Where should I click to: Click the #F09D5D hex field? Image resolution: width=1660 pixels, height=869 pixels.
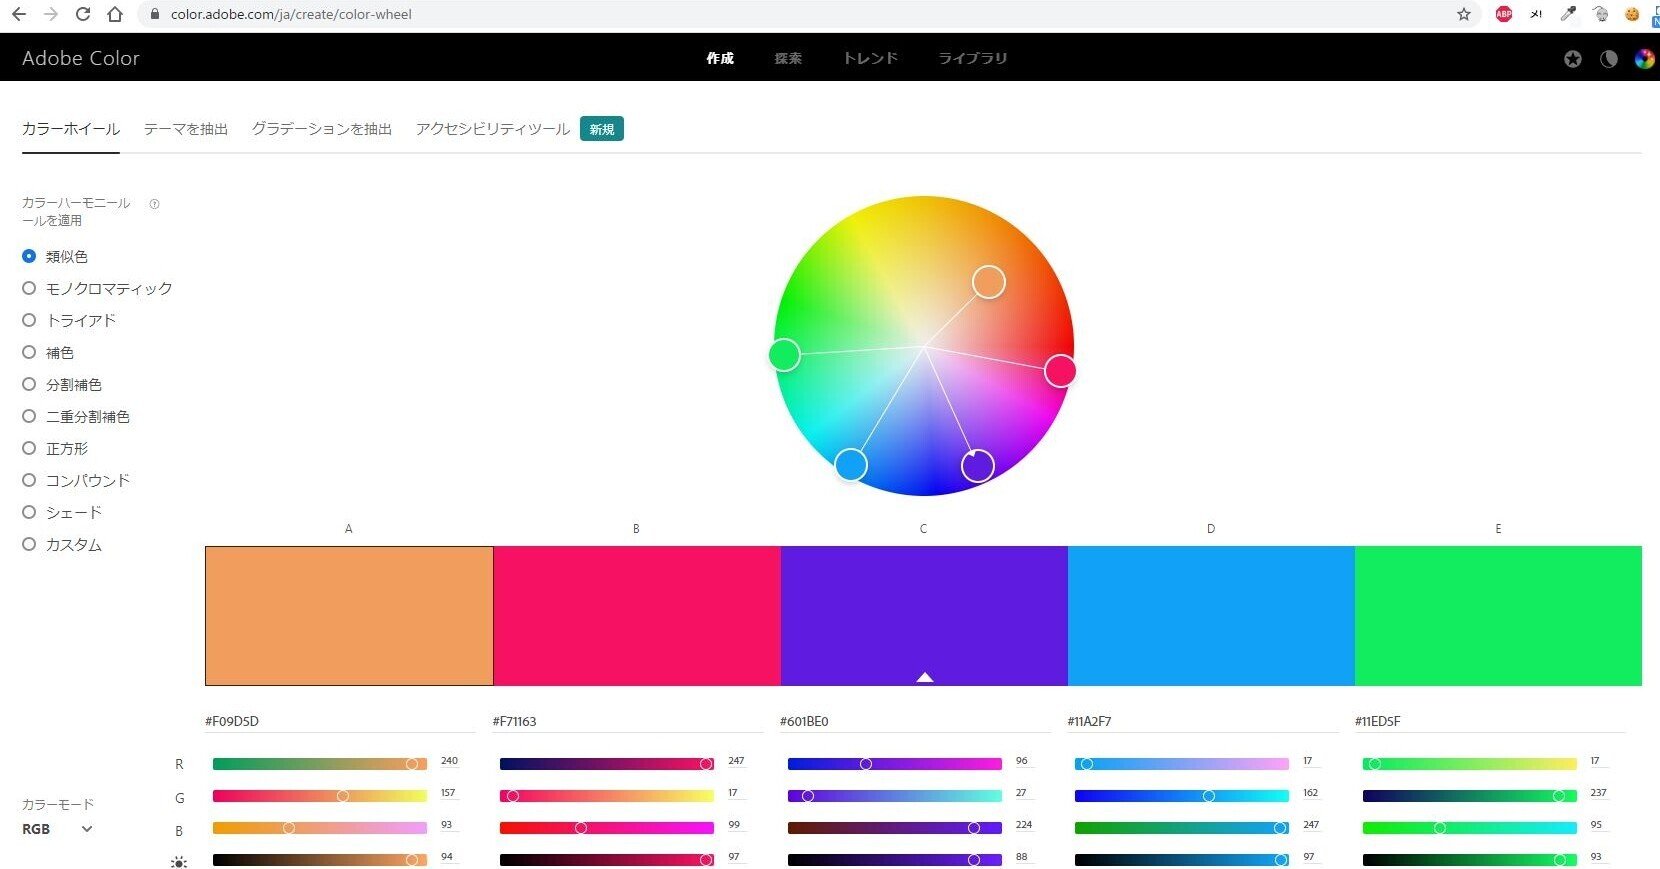[340, 721]
